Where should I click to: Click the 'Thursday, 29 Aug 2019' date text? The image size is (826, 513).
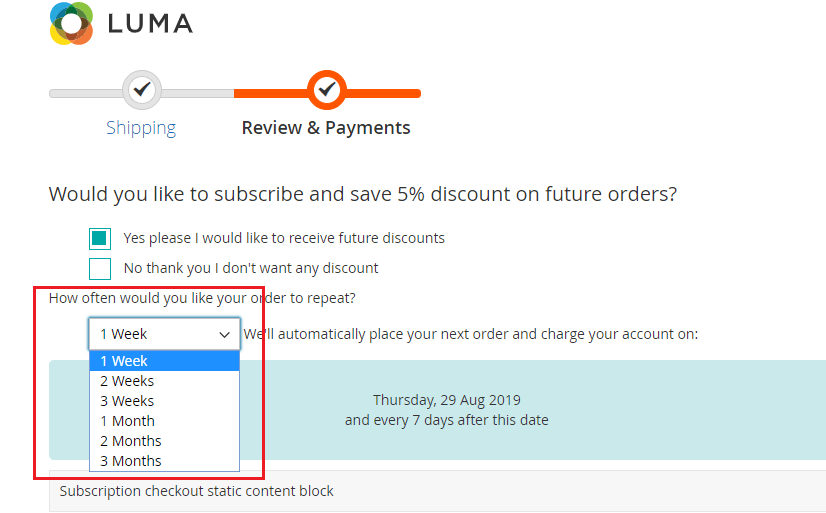pos(446,400)
